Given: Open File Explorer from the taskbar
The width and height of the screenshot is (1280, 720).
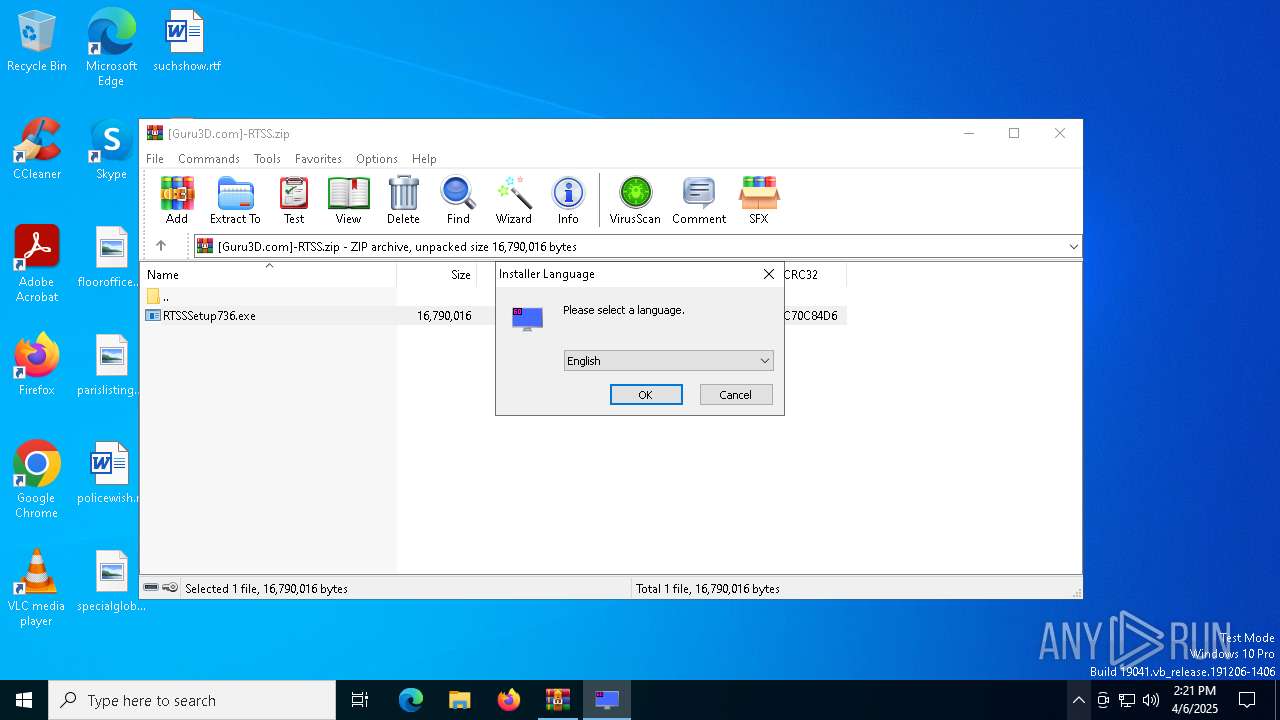Looking at the screenshot, I should point(459,700).
